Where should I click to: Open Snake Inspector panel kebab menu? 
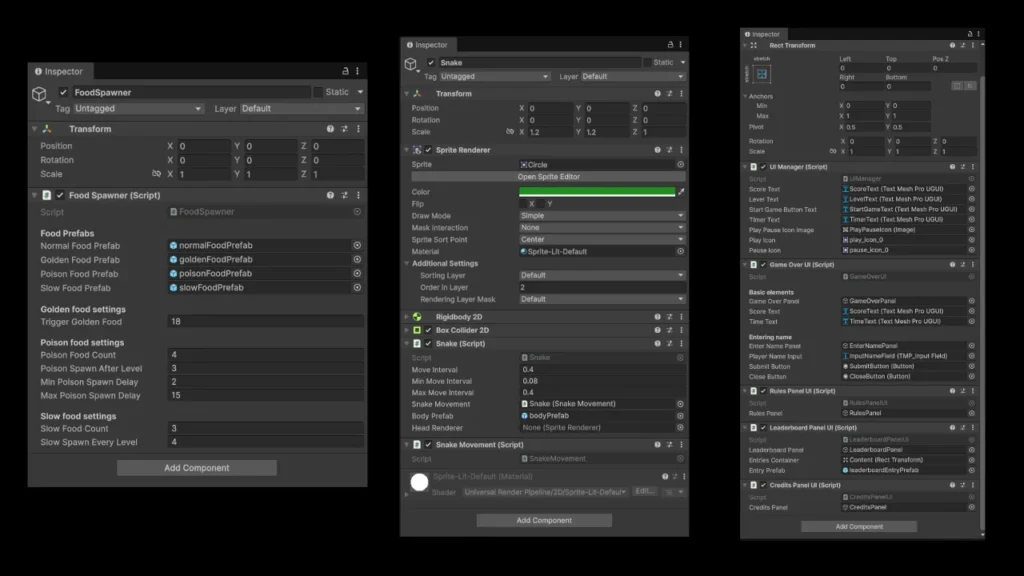pyautogui.click(x=680, y=44)
